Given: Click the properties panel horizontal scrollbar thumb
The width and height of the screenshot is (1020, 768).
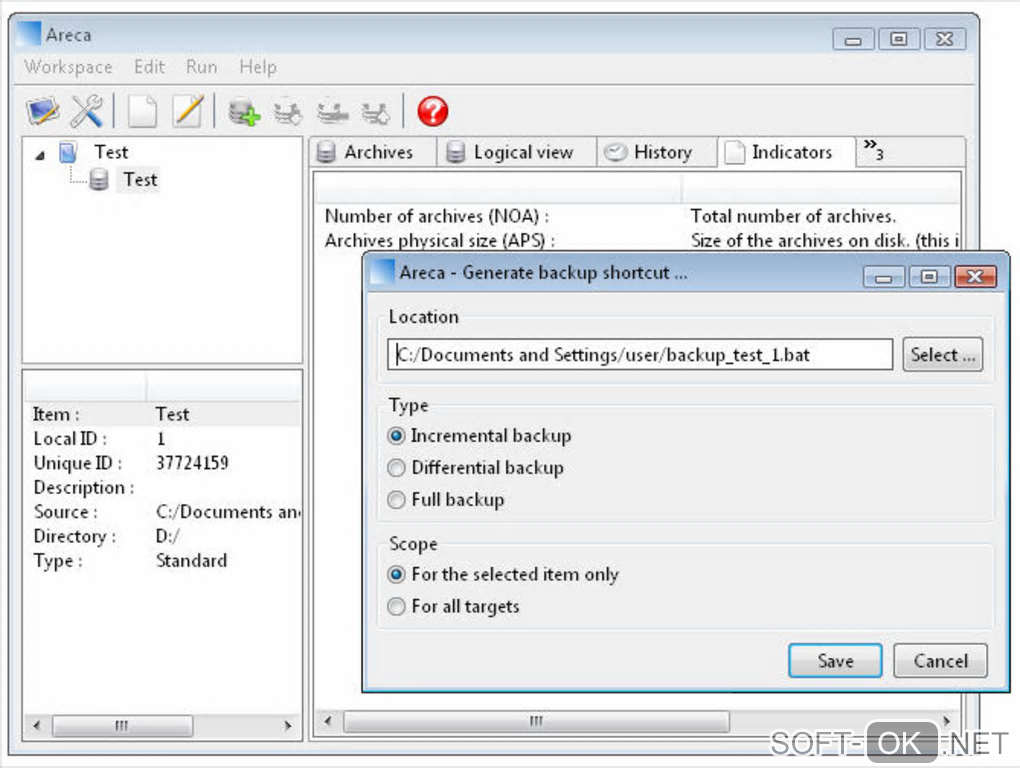Looking at the screenshot, I should (x=122, y=725).
